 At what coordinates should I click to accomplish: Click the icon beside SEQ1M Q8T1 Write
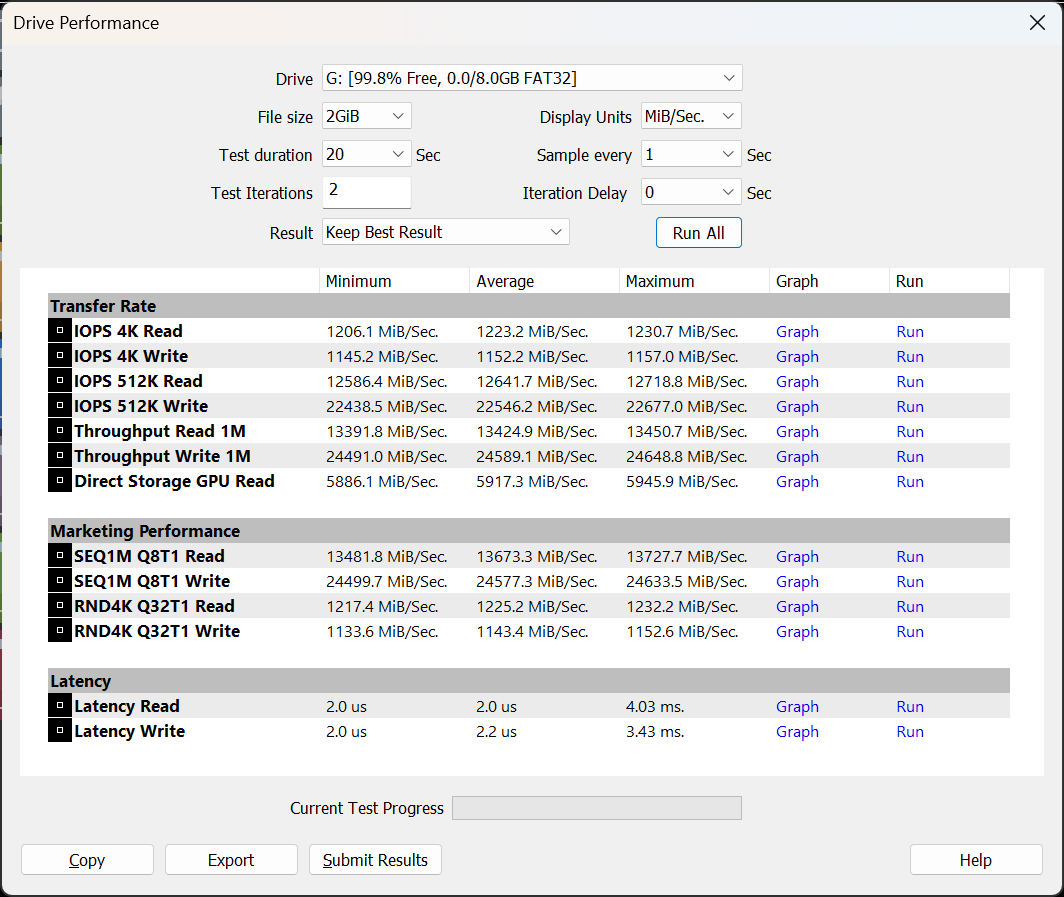point(60,581)
